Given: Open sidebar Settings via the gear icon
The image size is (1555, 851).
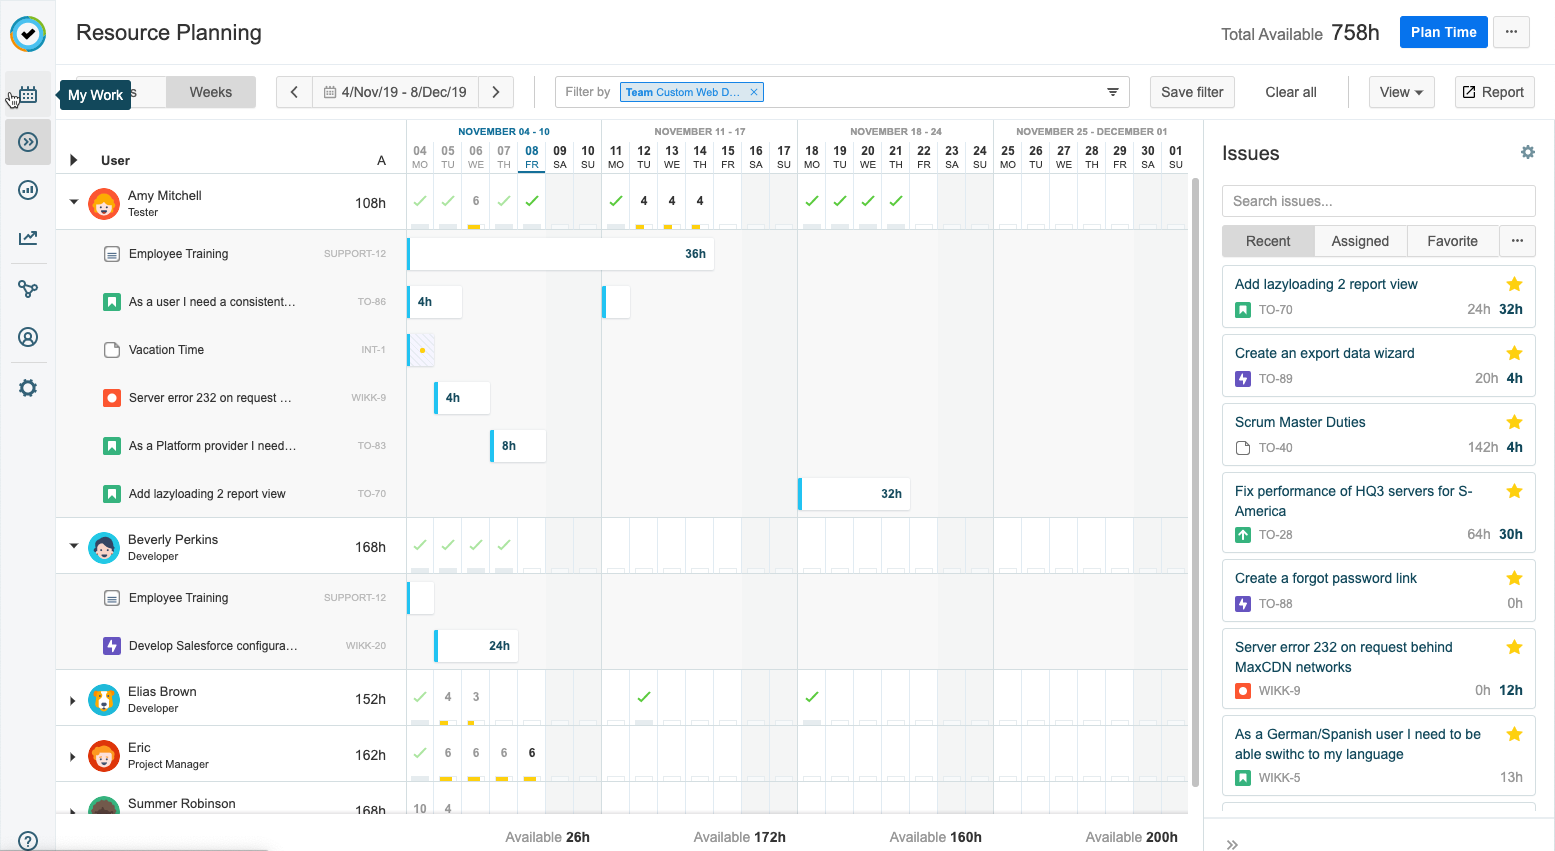Looking at the screenshot, I should 27,388.
